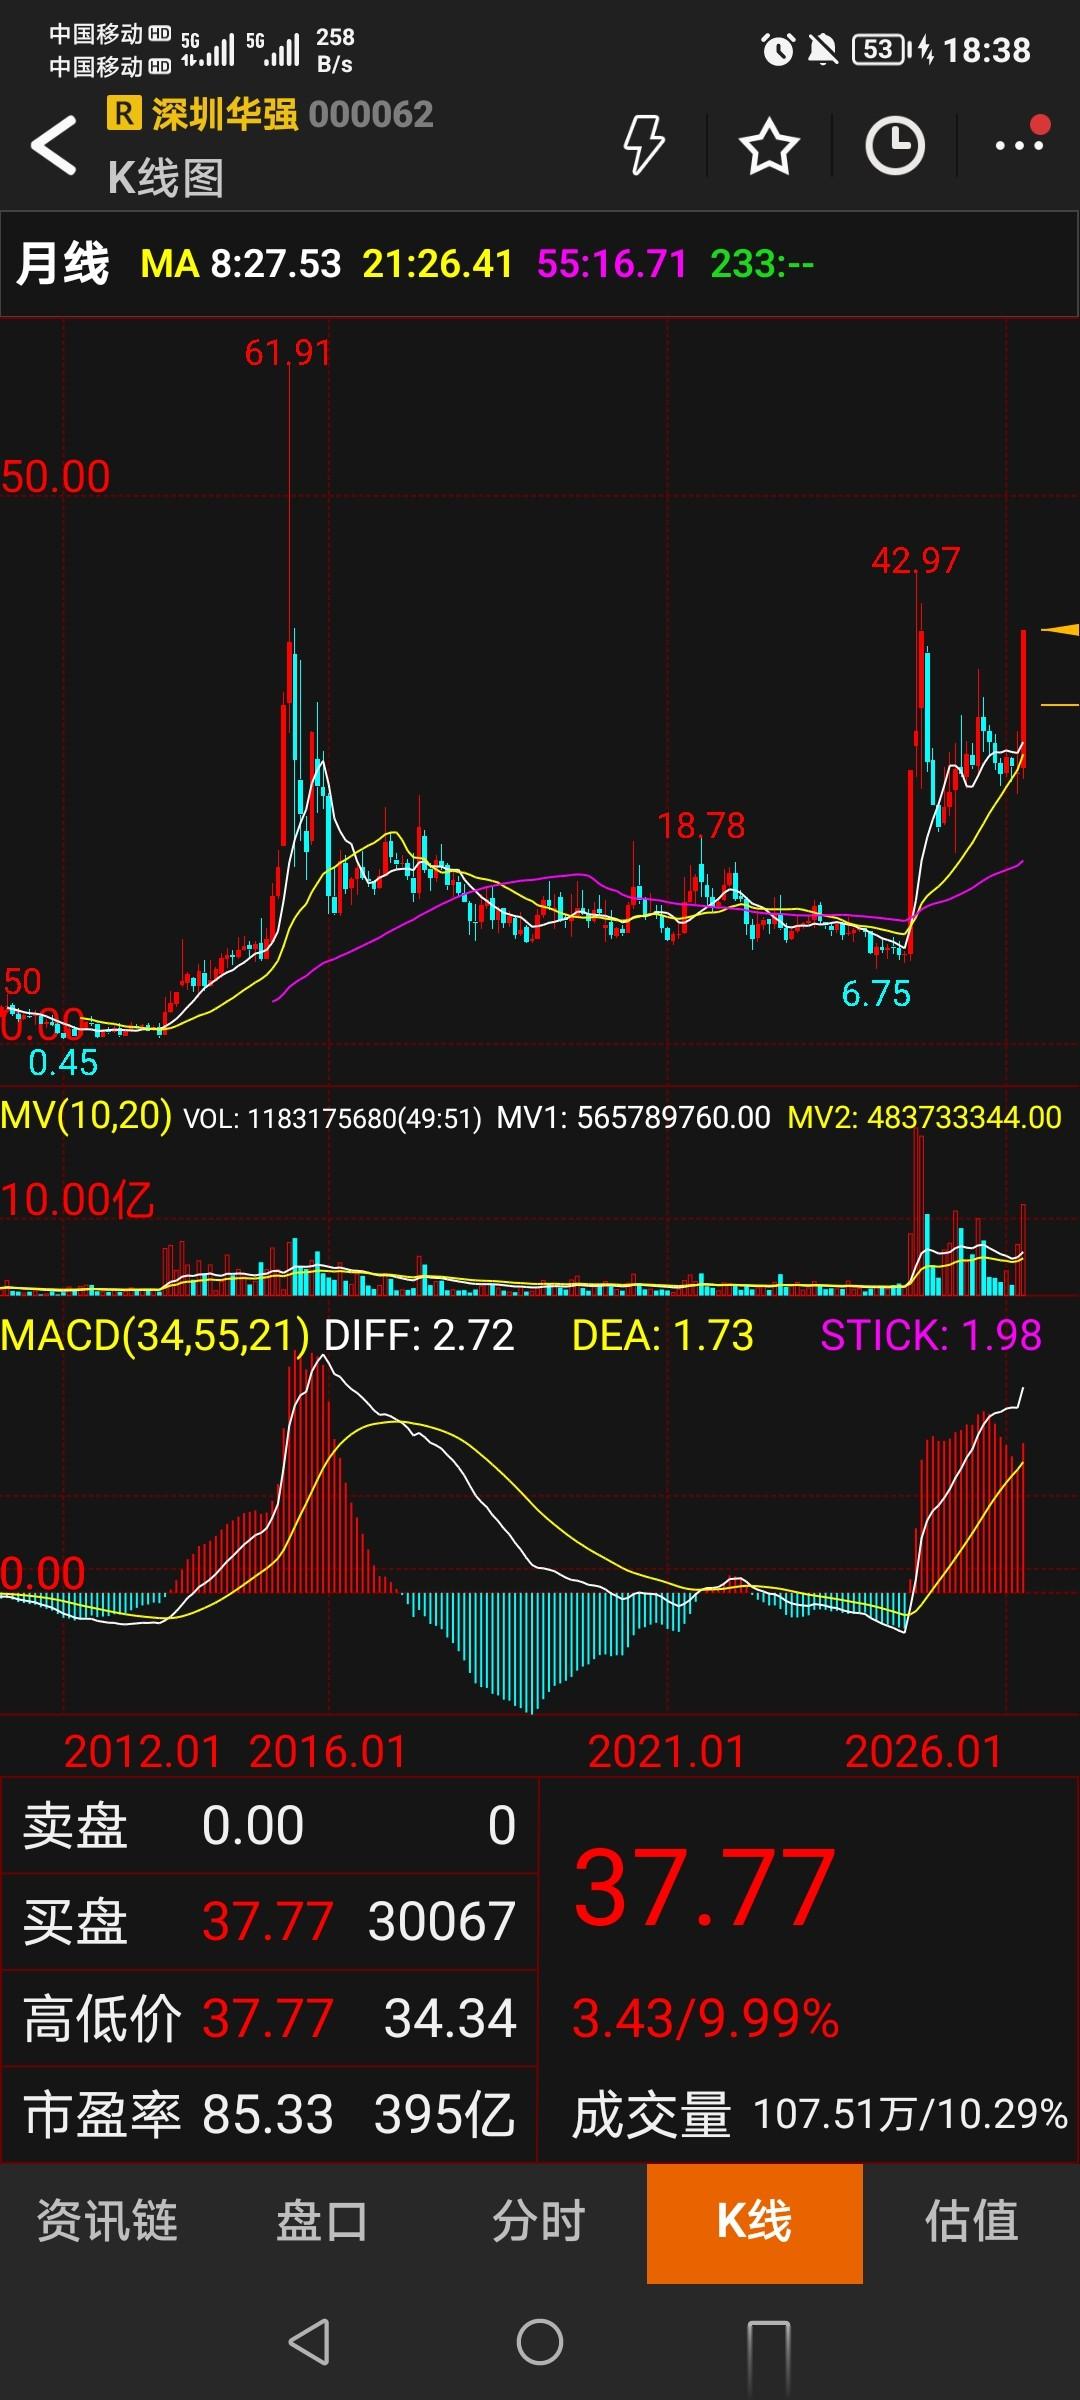Tap the 30067 bid volume
This screenshot has height=2400, width=1080.
click(x=442, y=1921)
